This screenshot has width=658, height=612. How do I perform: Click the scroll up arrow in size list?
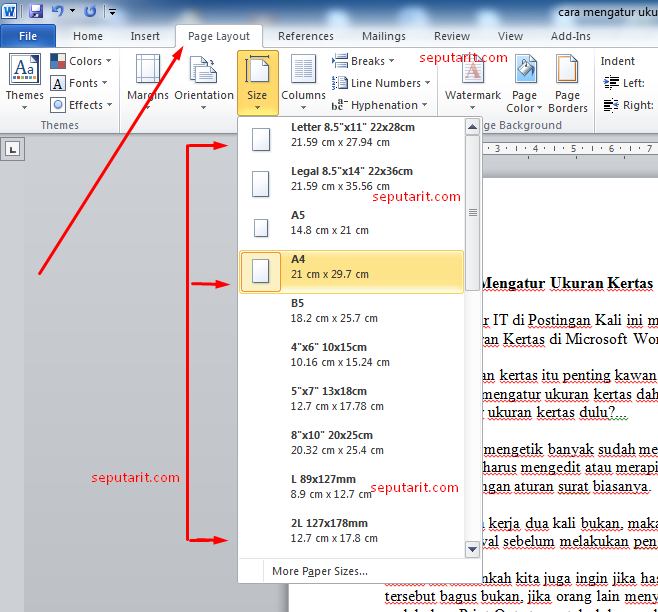coord(473,126)
